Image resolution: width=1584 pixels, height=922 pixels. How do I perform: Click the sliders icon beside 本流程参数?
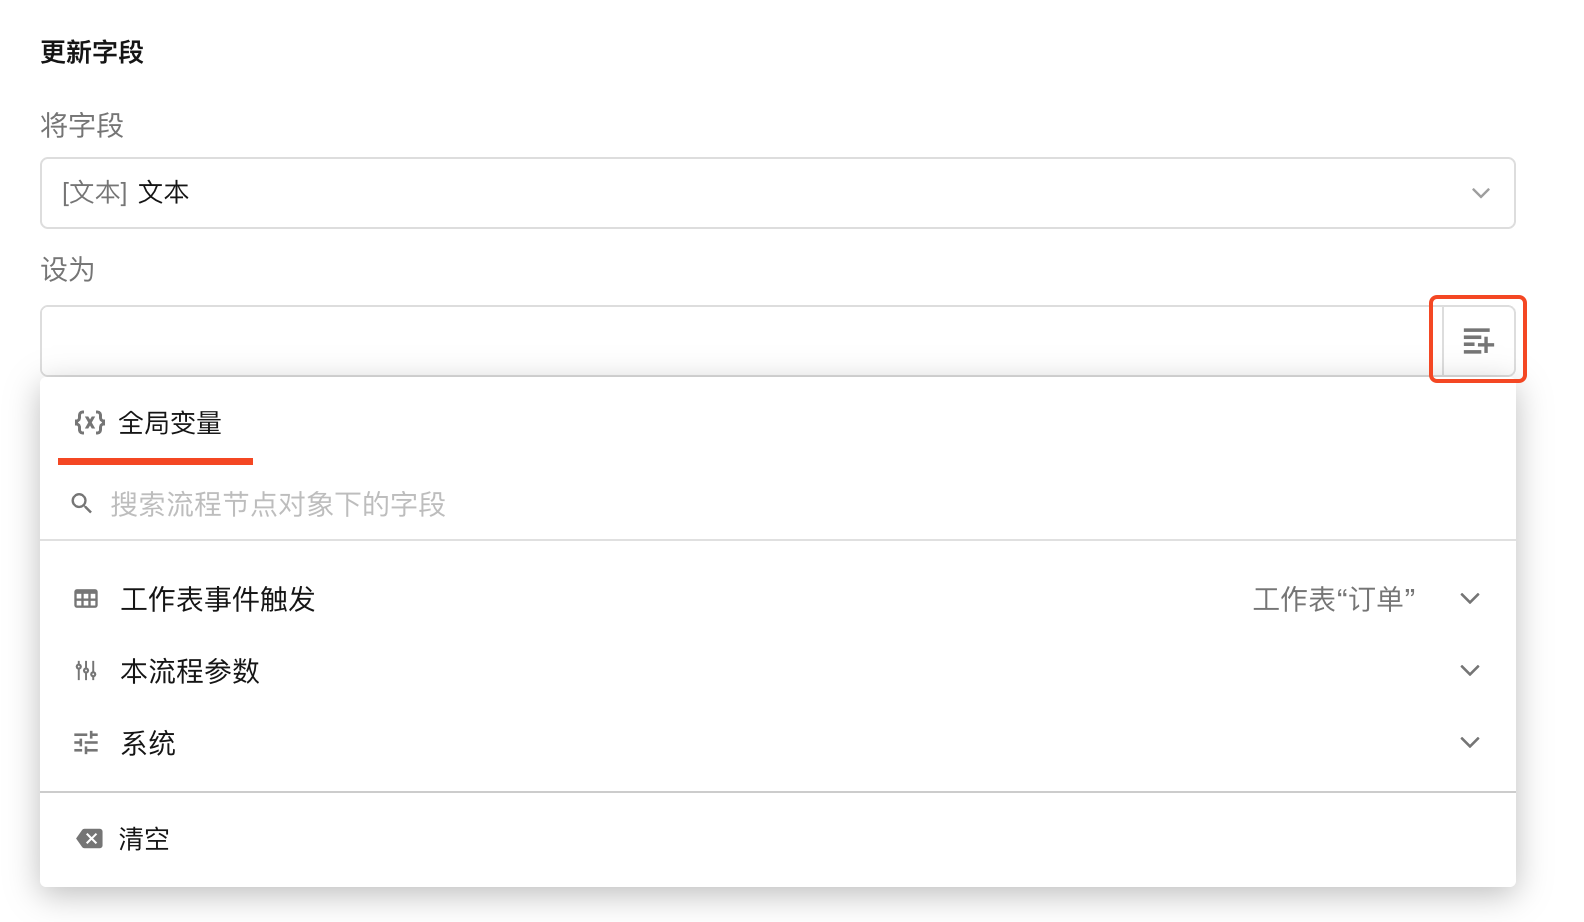click(x=86, y=671)
